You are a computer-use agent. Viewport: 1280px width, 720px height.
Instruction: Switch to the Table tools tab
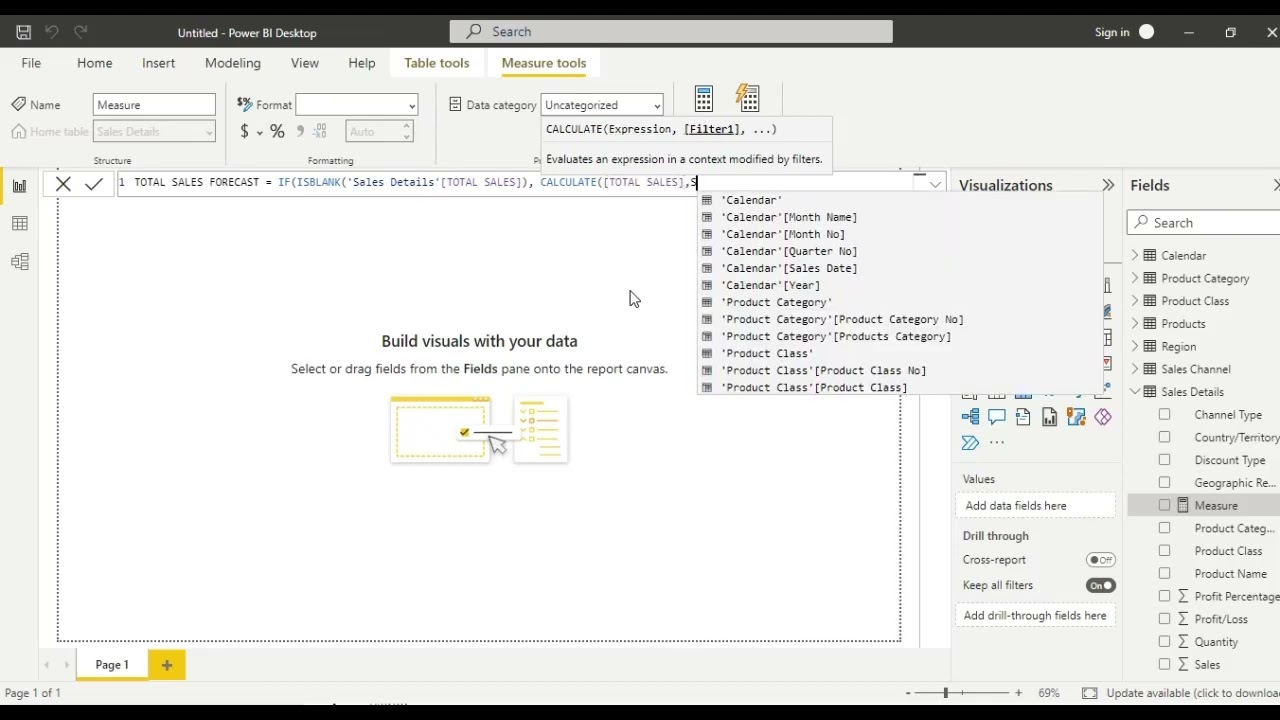point(437,63)
